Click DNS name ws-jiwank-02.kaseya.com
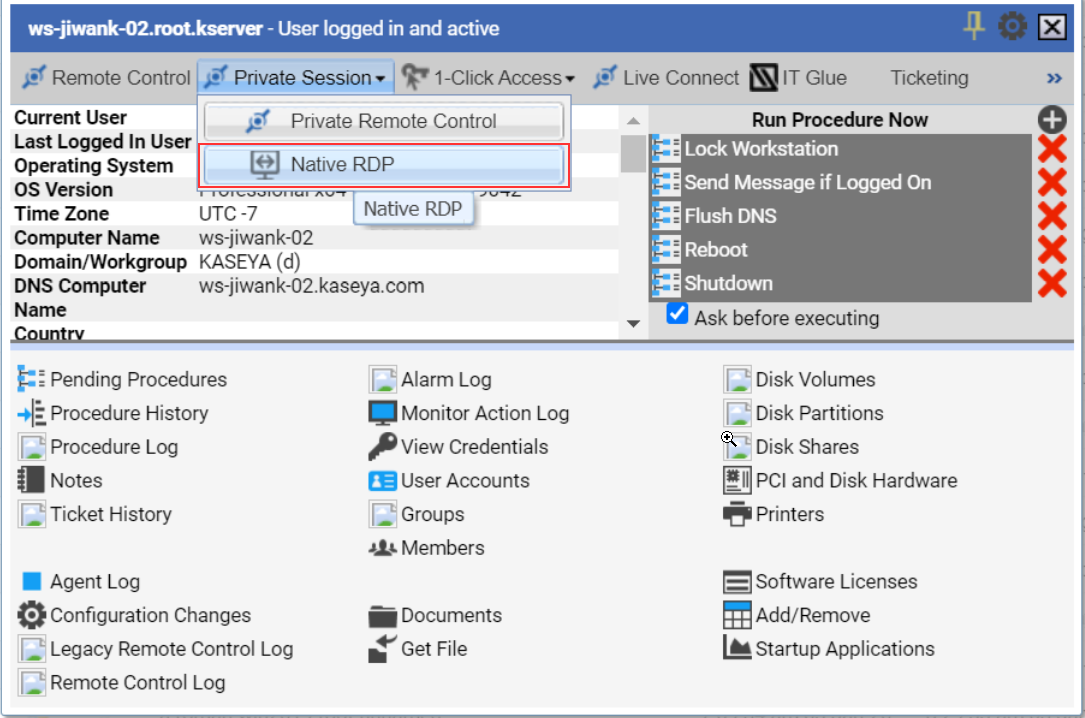The width and height of the screenshot is (1085, 718). [x=311, y=286]
